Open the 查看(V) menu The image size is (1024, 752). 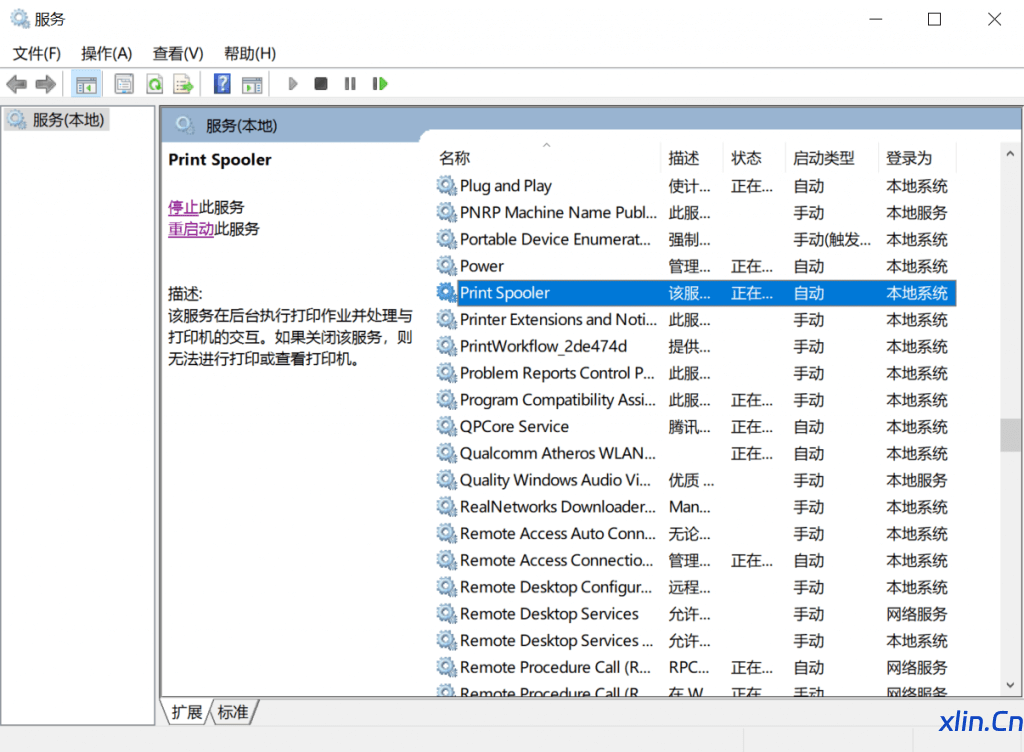click(178, 54)
